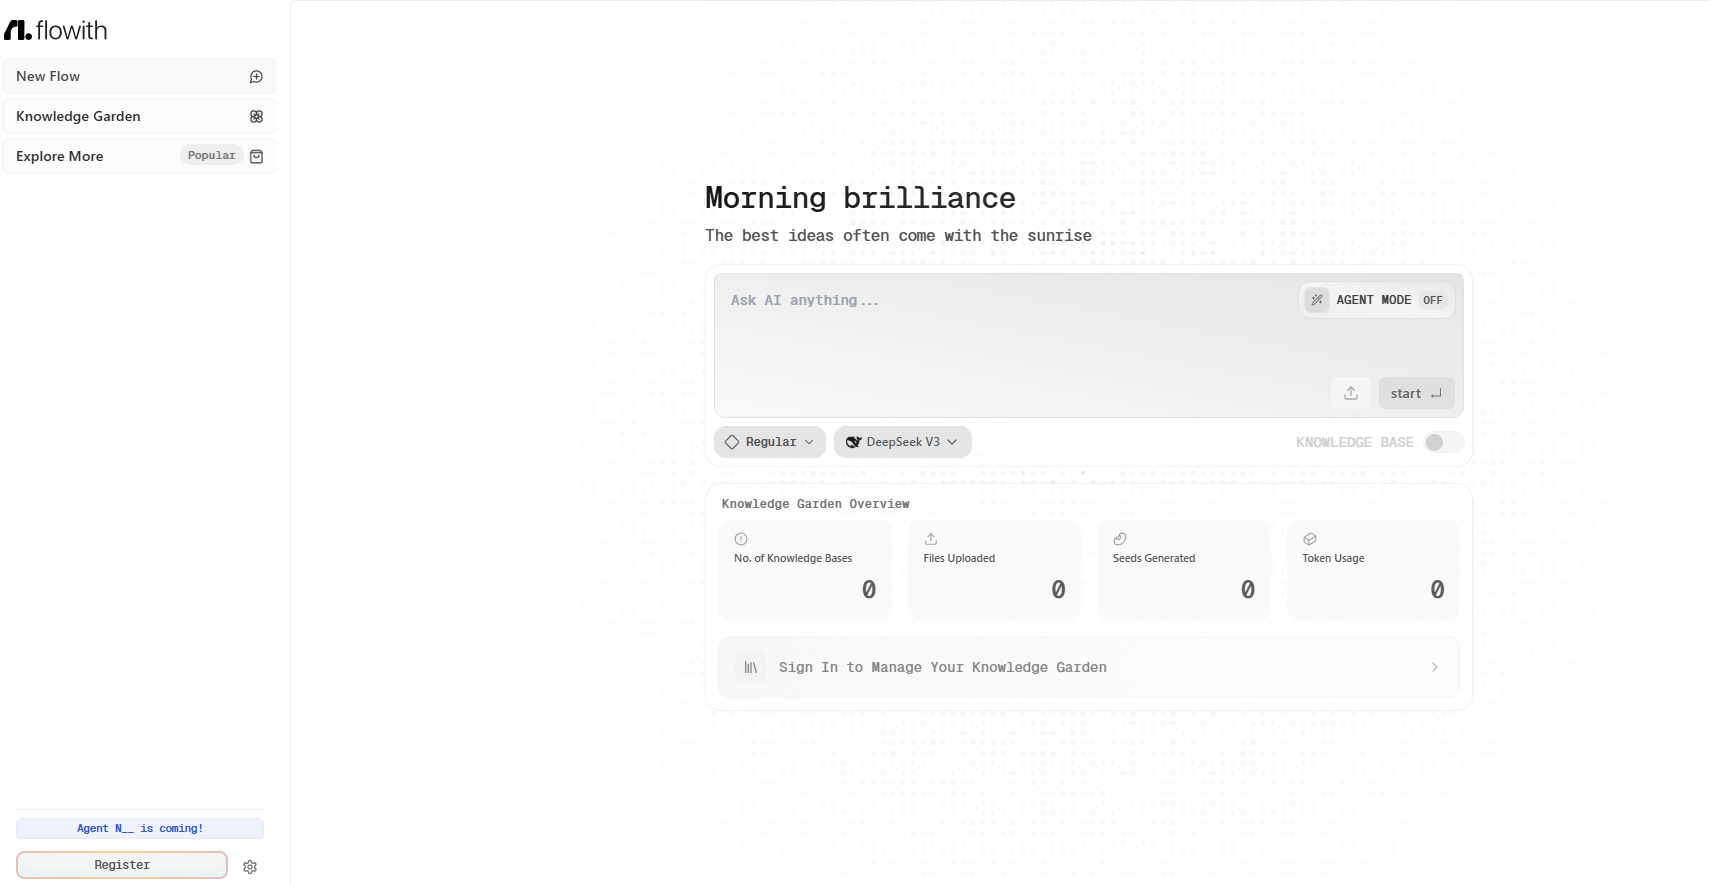
Task: Toggle the Knowledge Base switch
Action: coord(1443,442)
